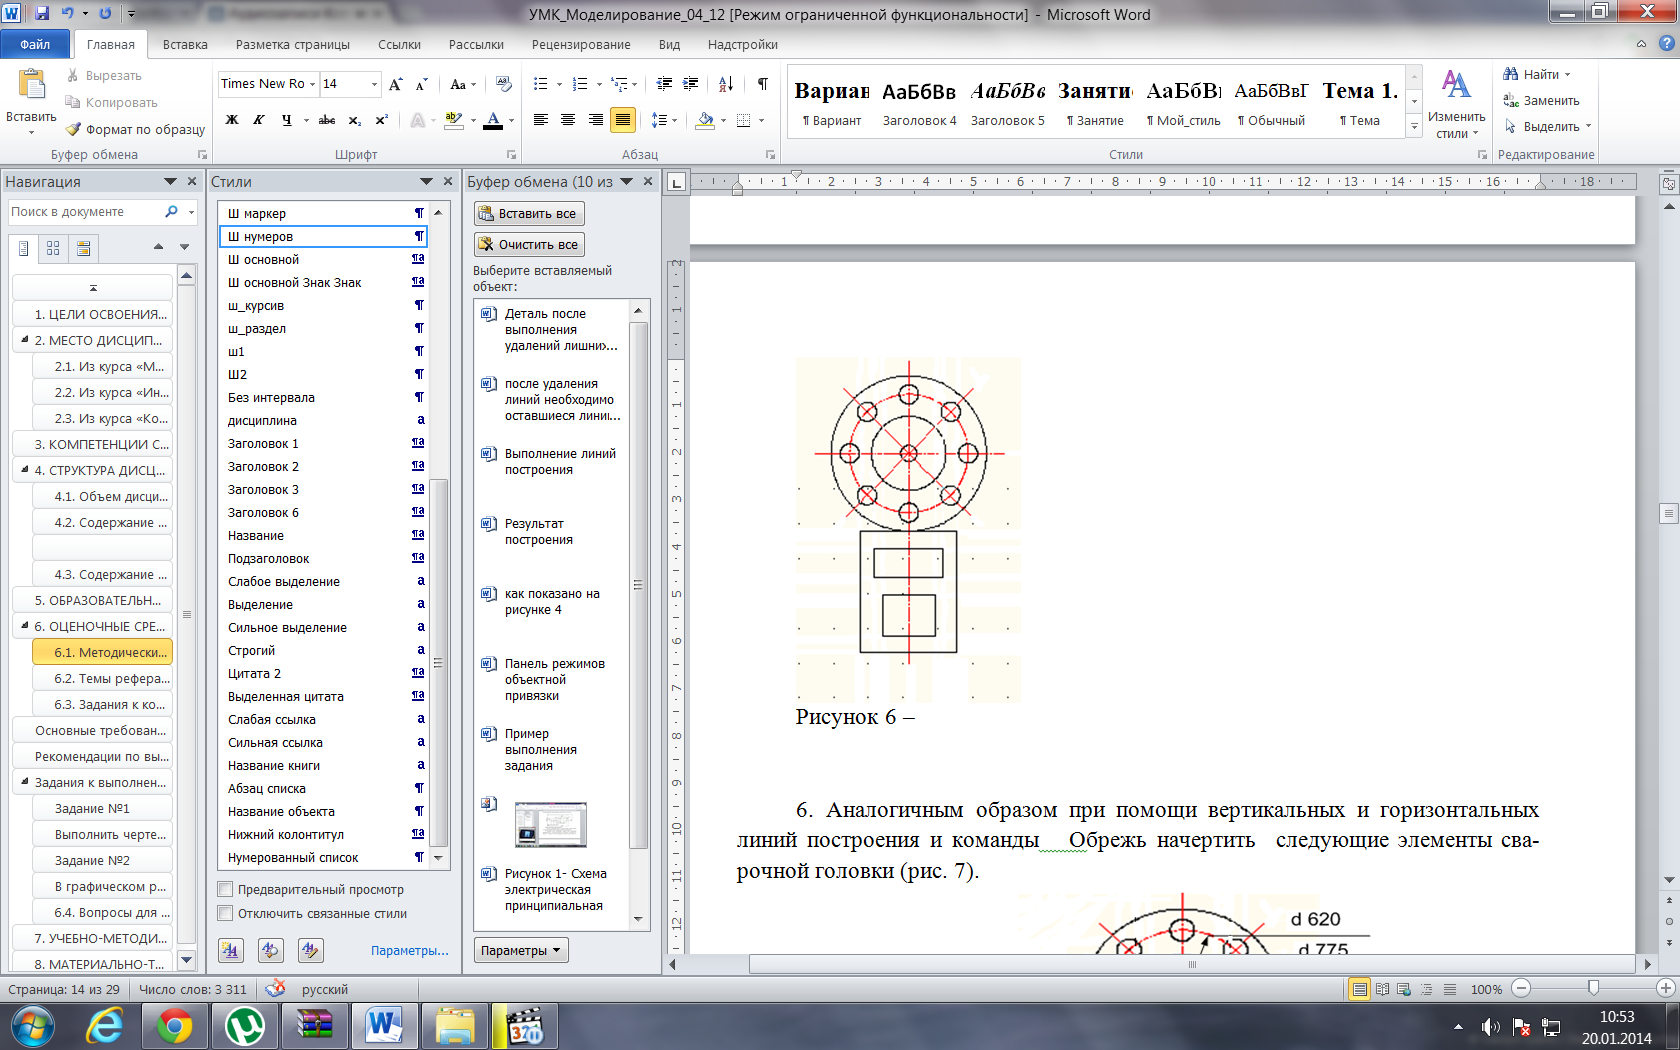The image size is (1680, 1050).
Task: Enable Отключить связанные стили checkbox
Action: pyautogui.click(x=225, y=913)
